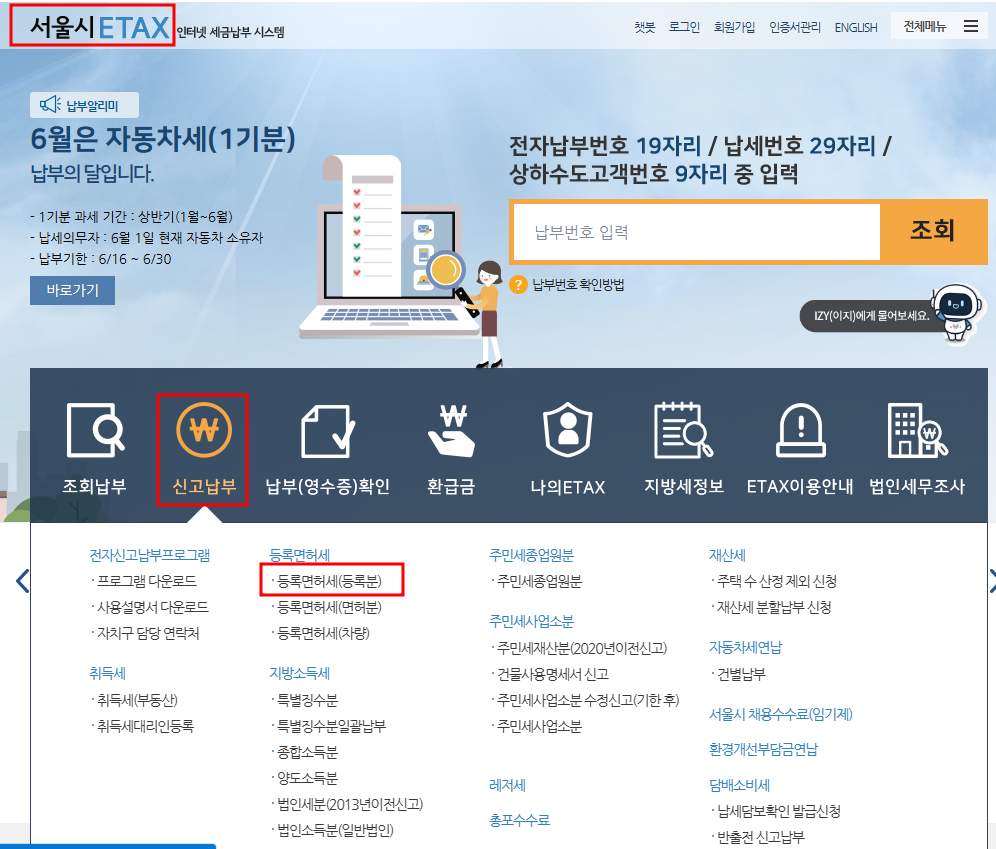This screenshot has width=996, height=849.
Task: Open 양도소득분 link
Action: click(x=307, y=778)
